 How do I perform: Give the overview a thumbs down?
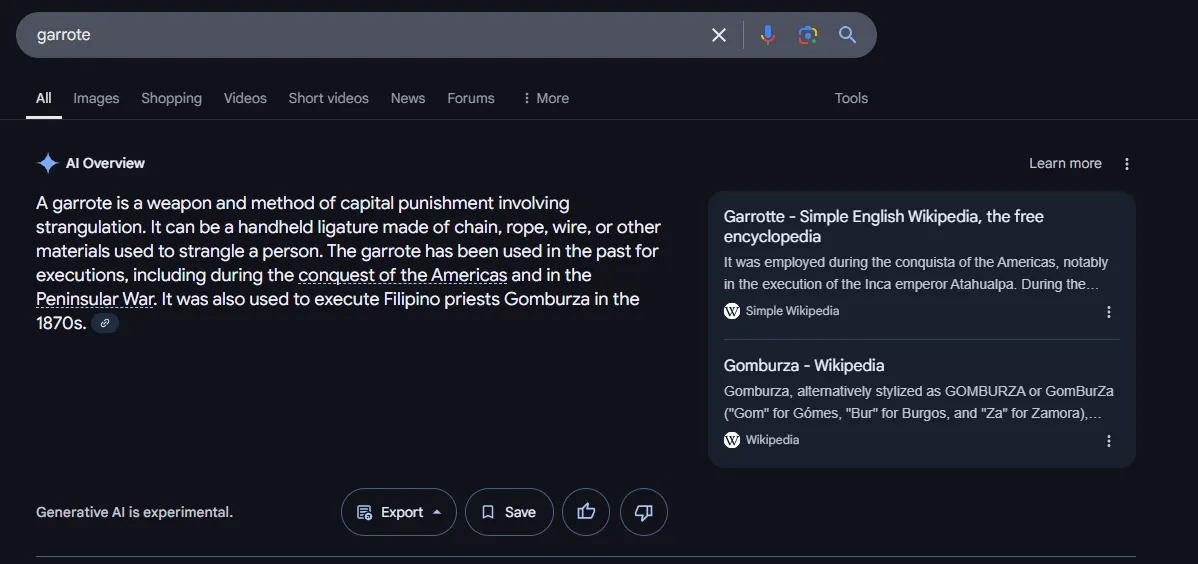[x=644, y=512]
